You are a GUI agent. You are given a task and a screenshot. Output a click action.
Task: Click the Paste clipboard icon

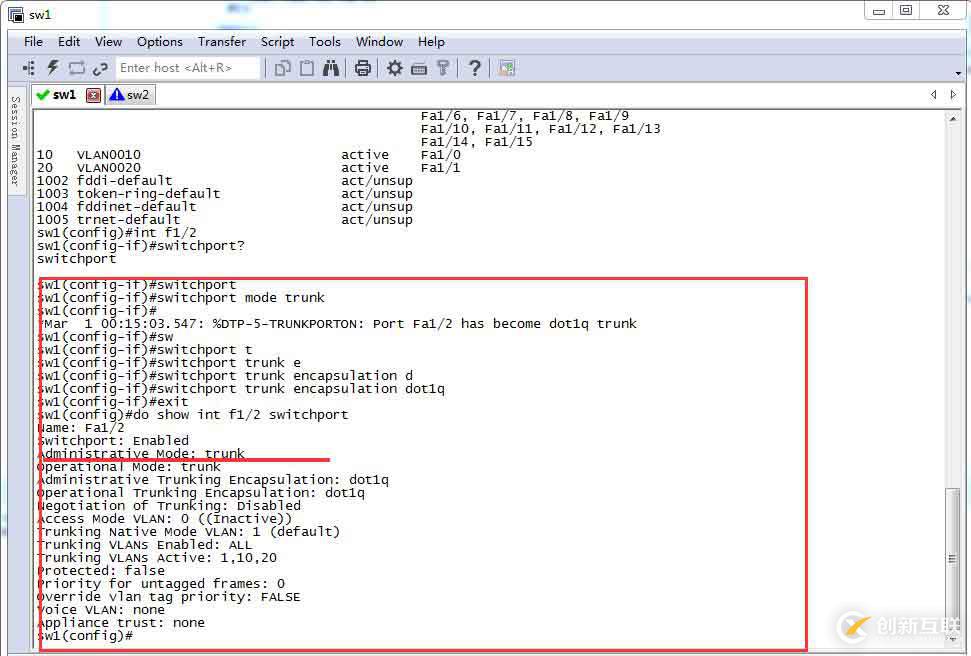pyautogui.click(x=307, y=68)
